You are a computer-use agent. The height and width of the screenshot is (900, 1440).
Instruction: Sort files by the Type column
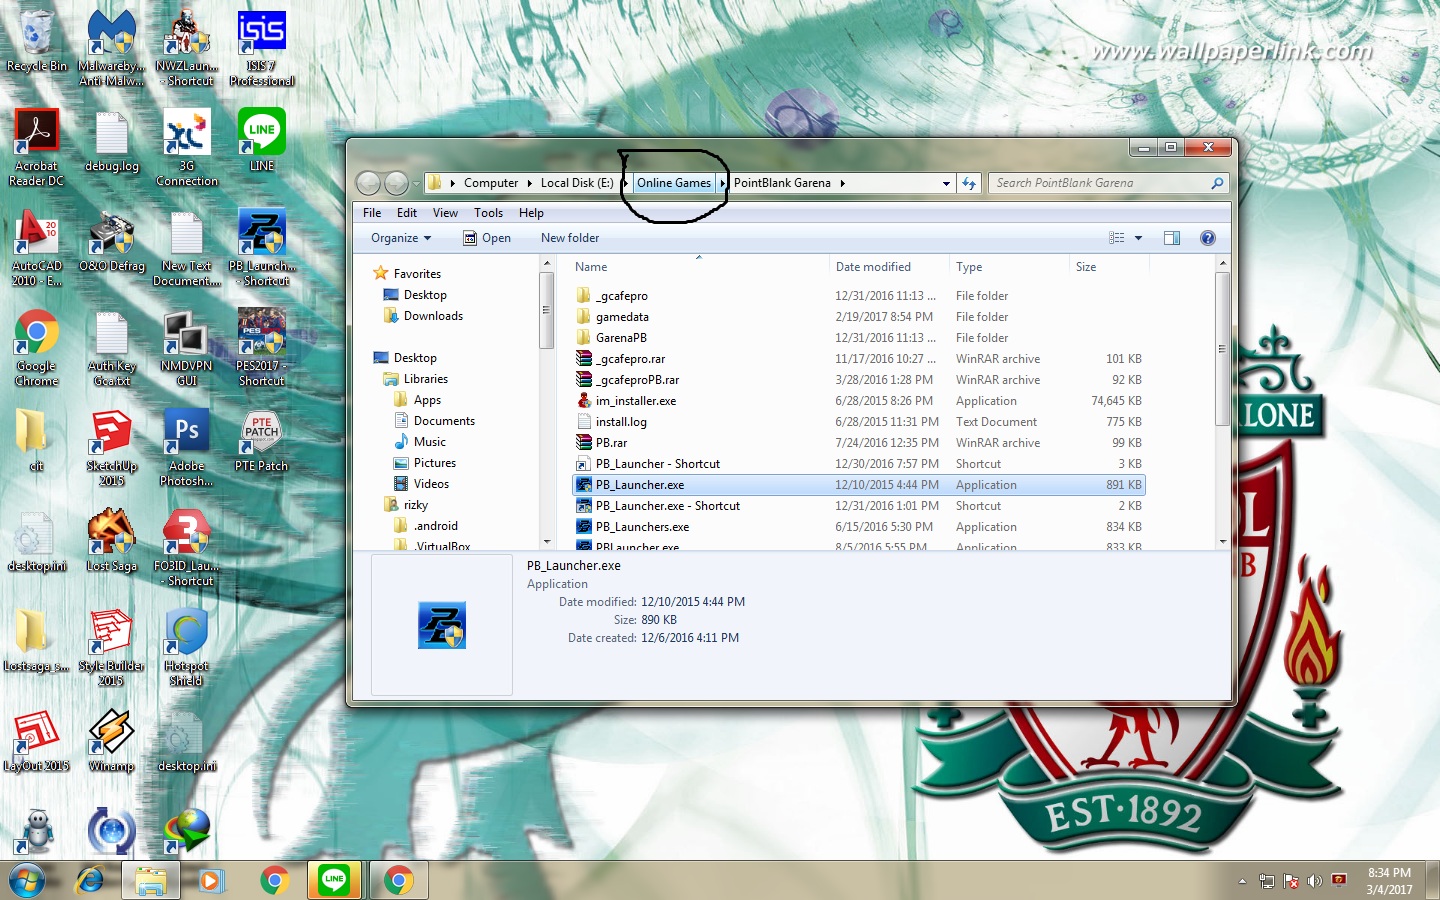[x=1008, y=267]
